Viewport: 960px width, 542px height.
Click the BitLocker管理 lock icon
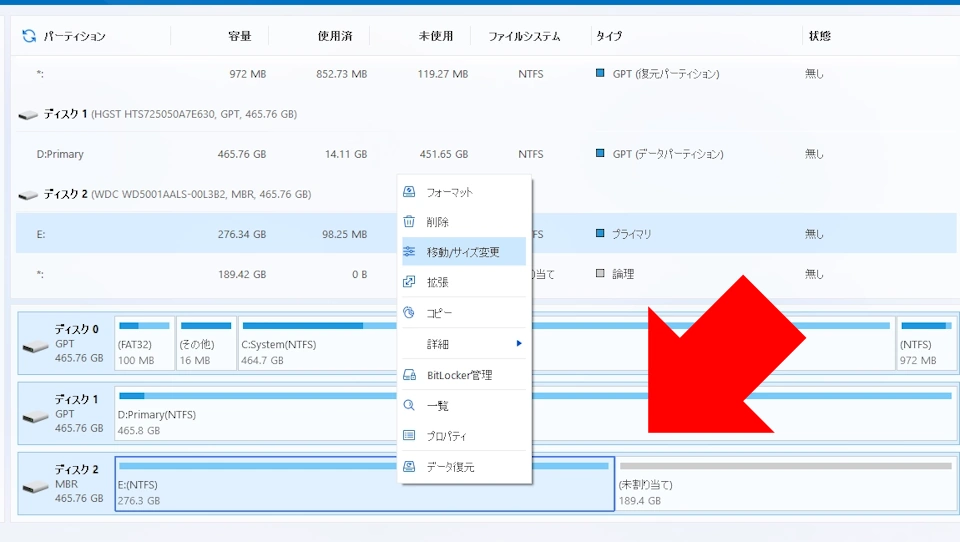[x=409, y=375]
